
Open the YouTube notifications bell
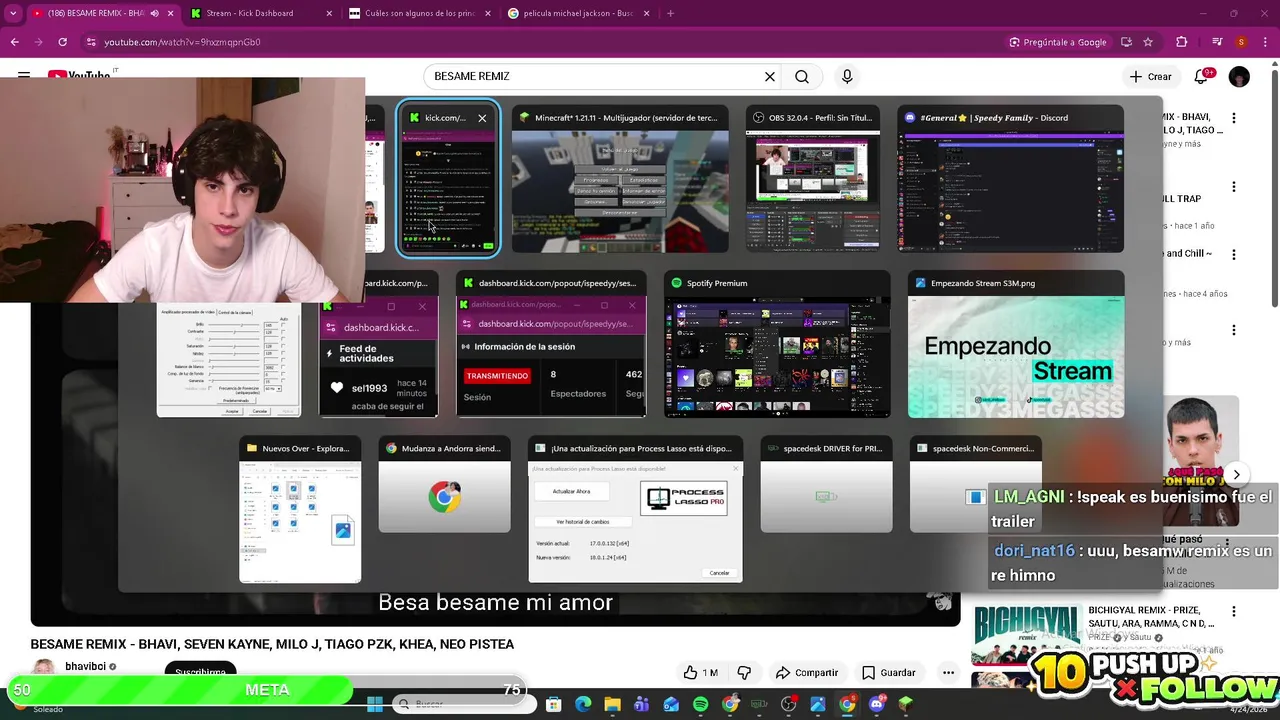coord(1201,76)
